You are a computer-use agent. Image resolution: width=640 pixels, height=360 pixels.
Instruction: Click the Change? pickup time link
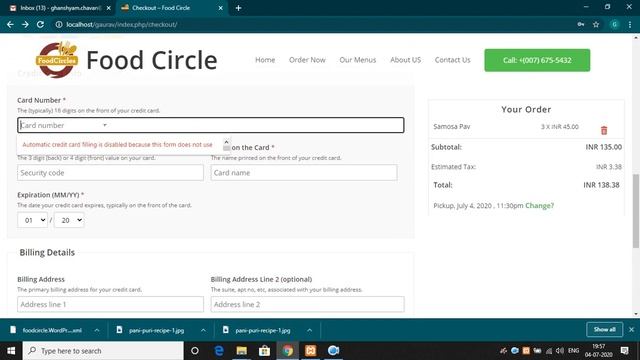540,206
